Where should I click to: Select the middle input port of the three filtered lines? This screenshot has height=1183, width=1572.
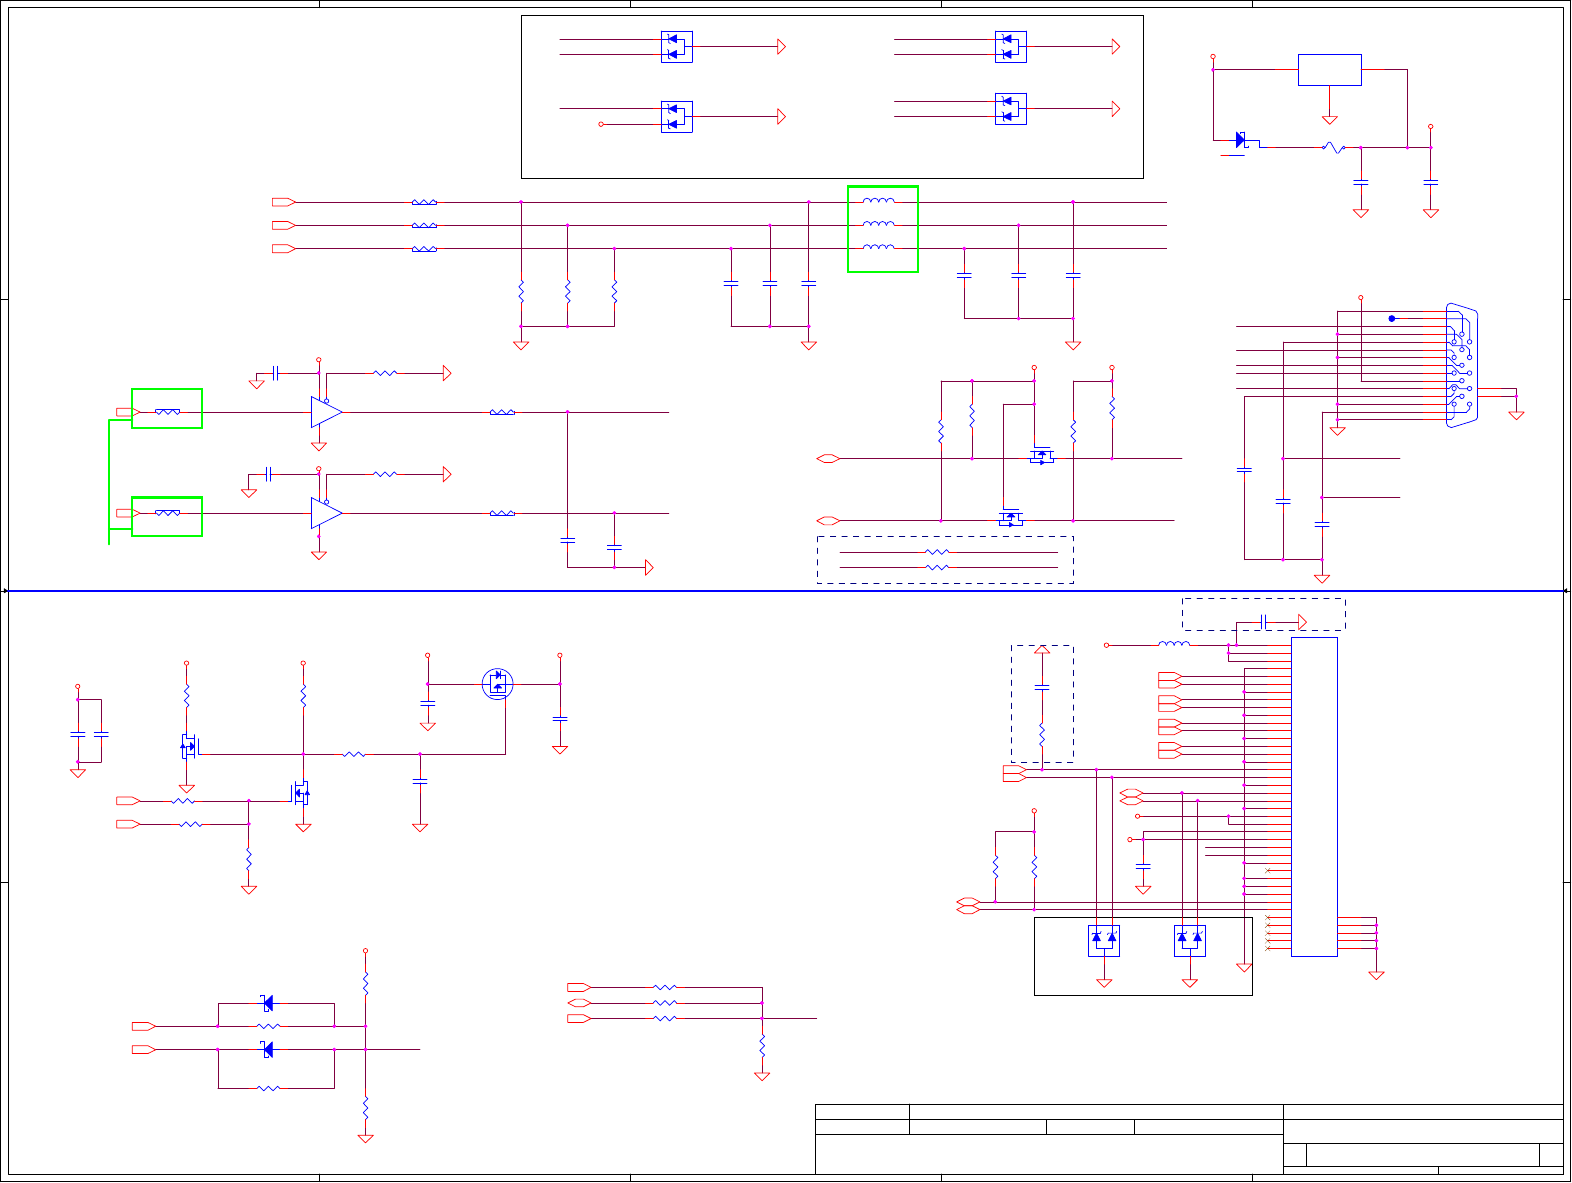(284, 225)
